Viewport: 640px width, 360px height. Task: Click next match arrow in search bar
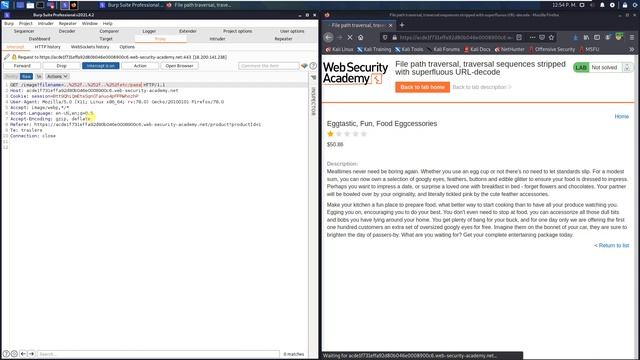(x=31, y=354)
